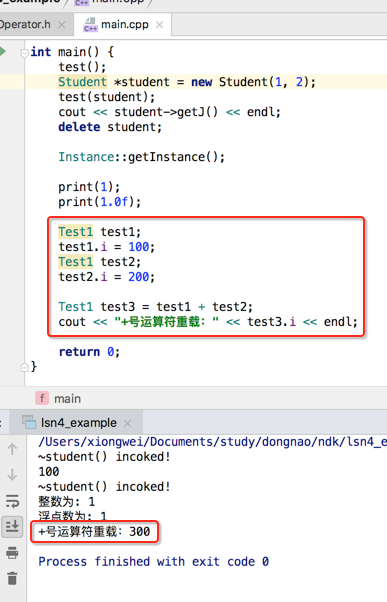
Task: Click the 'print(1.0f);' line
Action: pyautogui.click(x=100, y=202)
